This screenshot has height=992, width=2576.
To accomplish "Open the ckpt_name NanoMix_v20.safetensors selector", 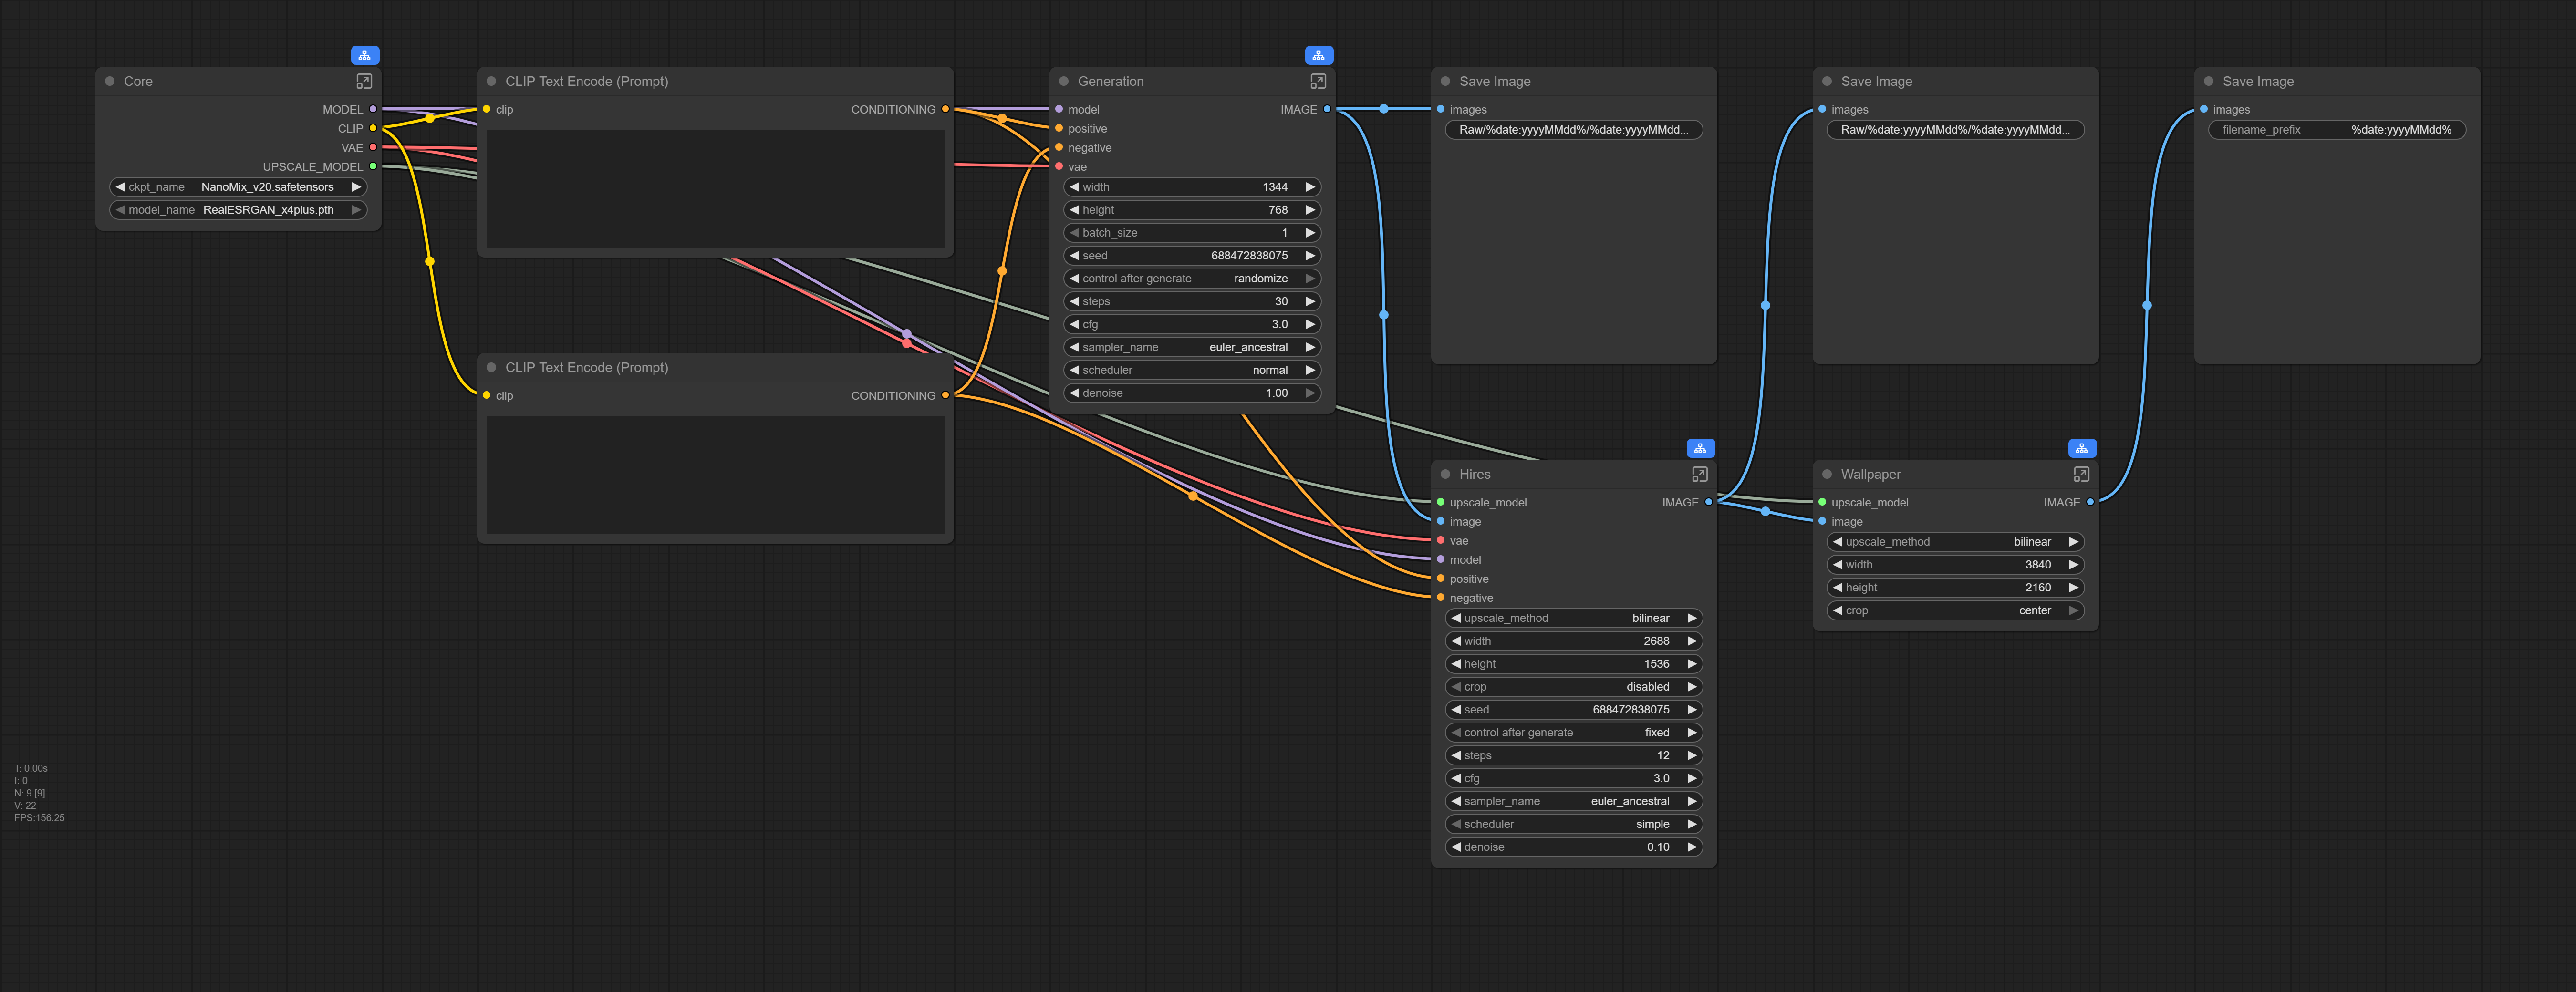I will coord(238,187).
